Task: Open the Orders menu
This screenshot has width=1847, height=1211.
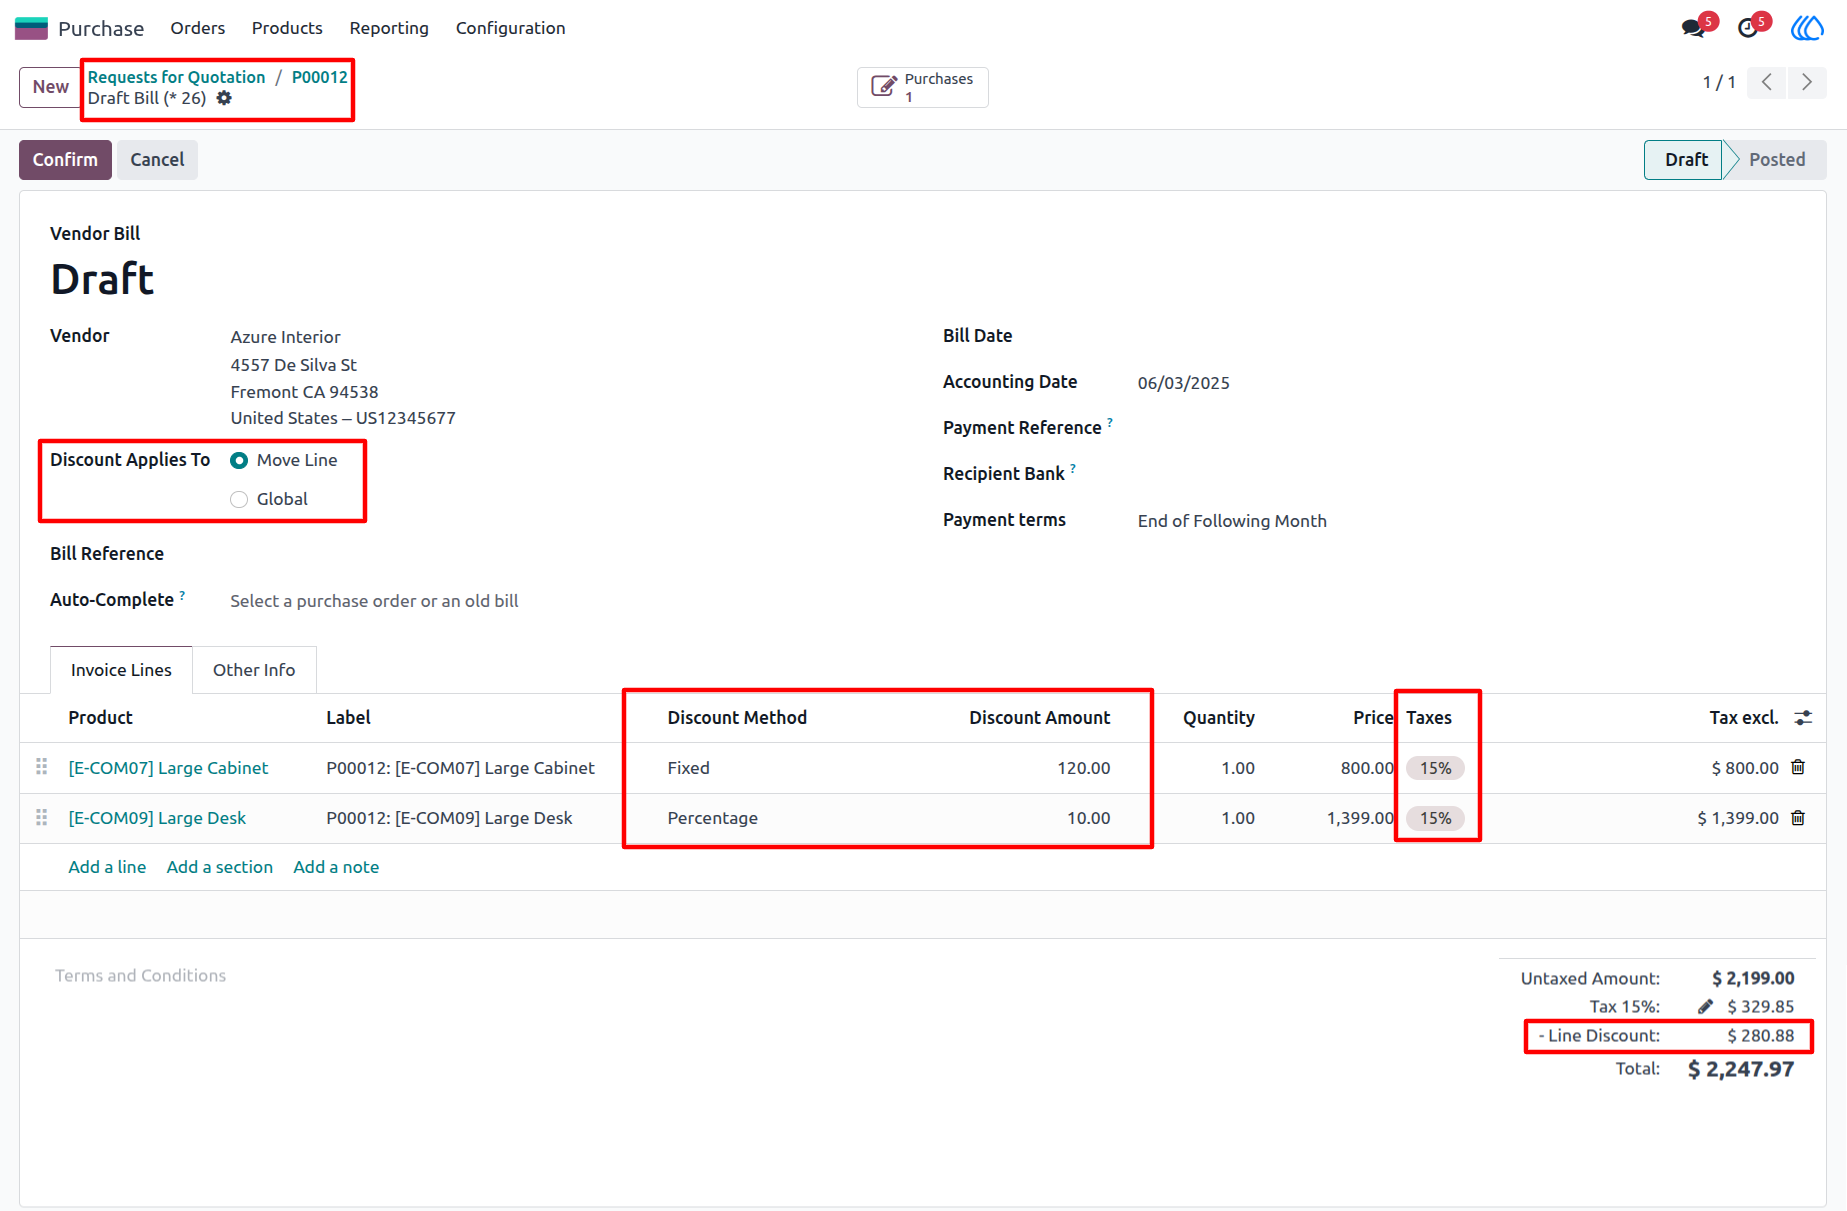Action: [198, 28]
